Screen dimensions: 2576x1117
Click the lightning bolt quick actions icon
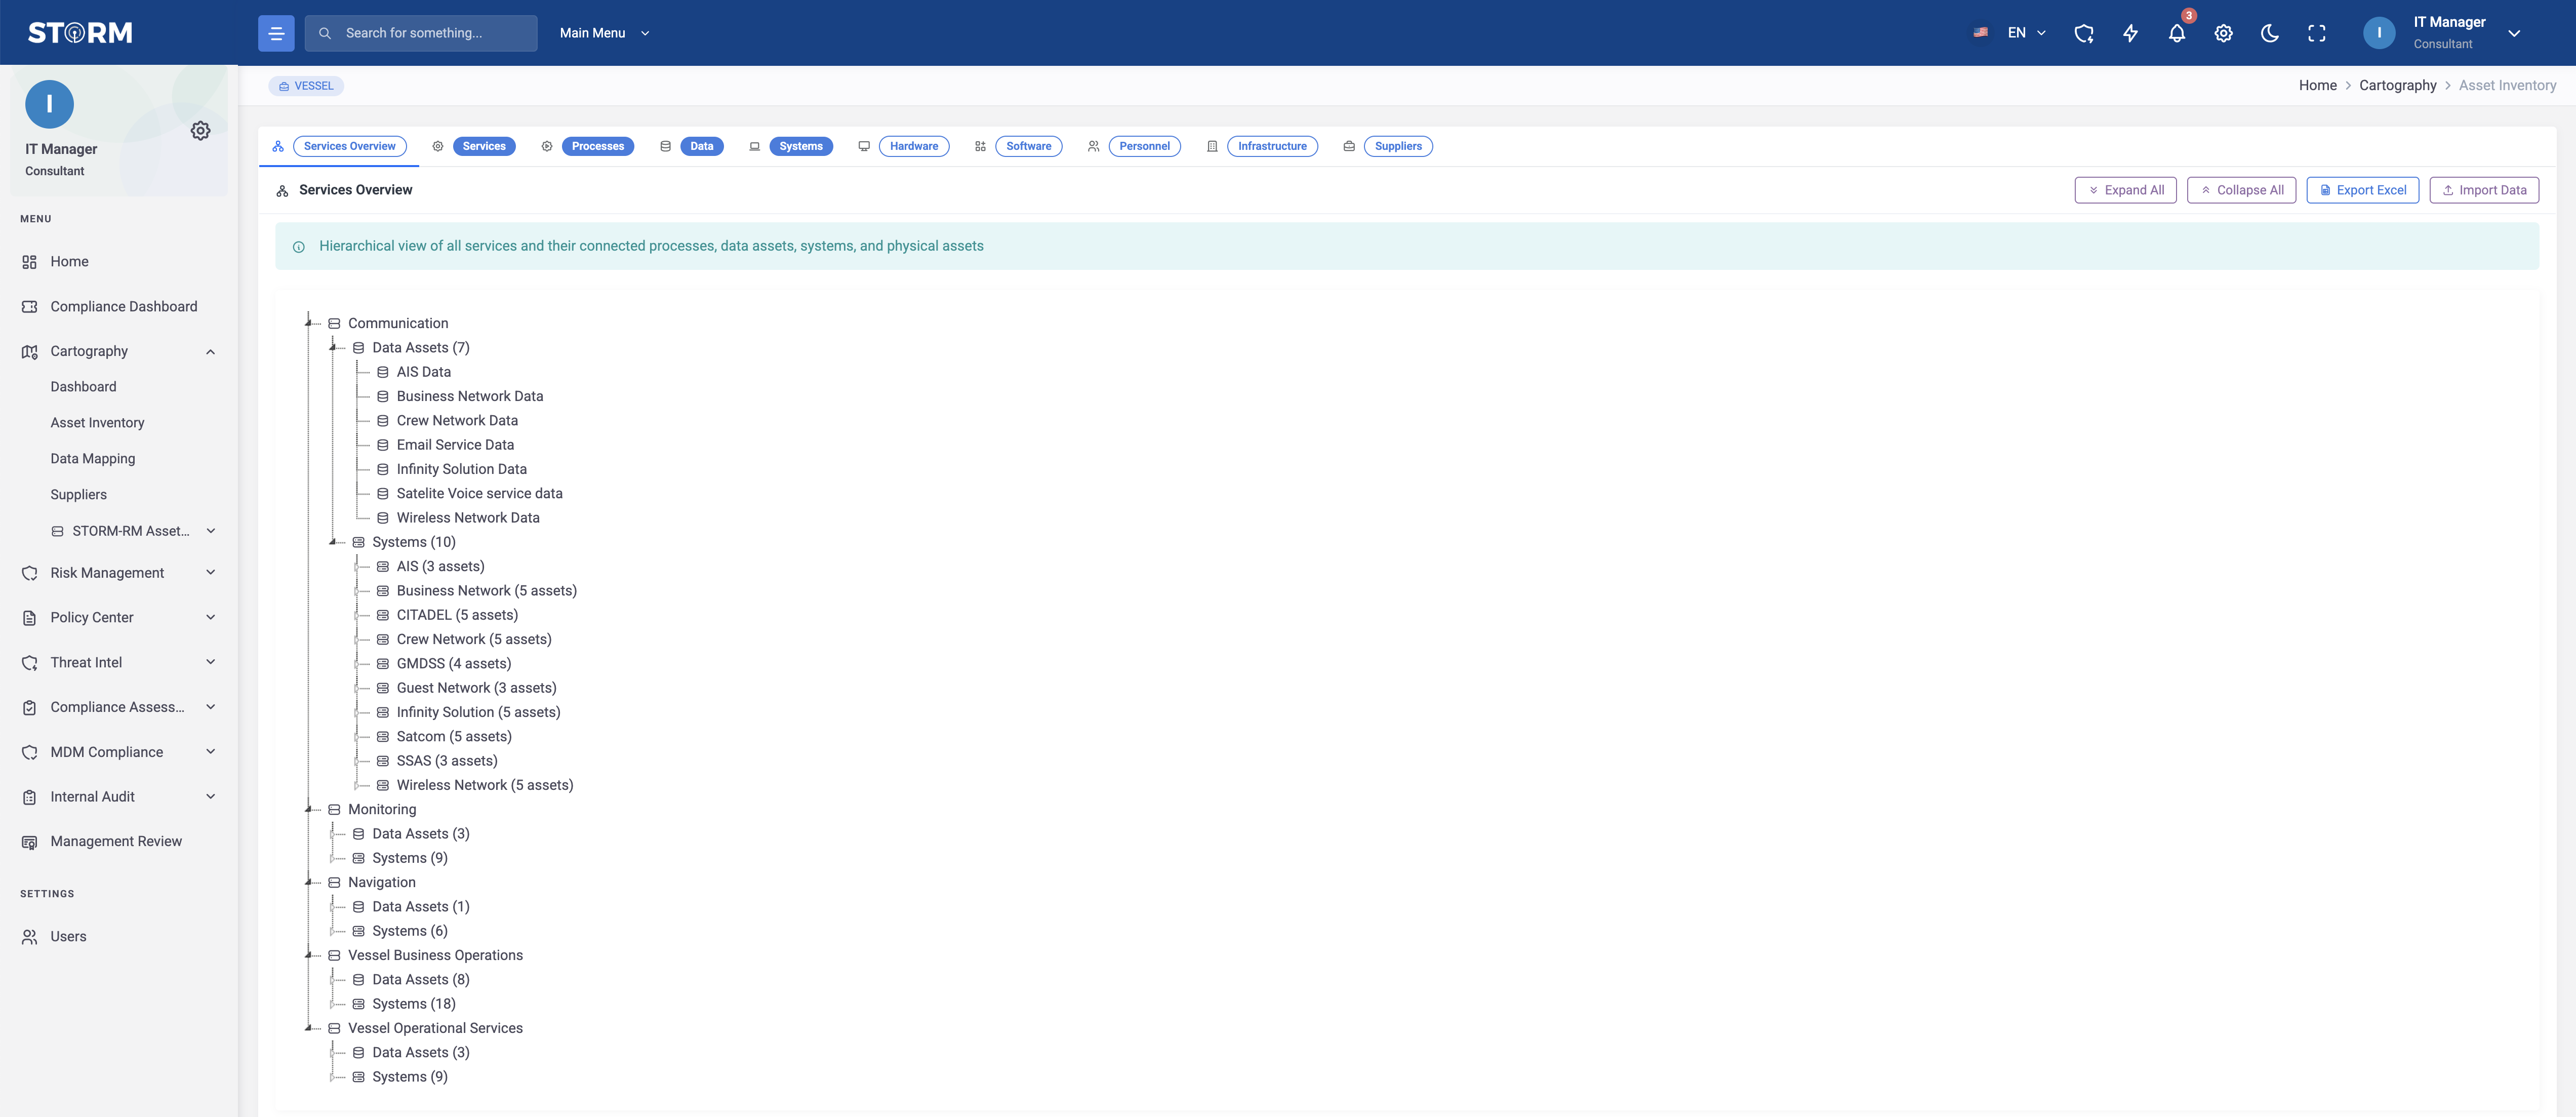pyautogui.click(x=2130, y=33)
